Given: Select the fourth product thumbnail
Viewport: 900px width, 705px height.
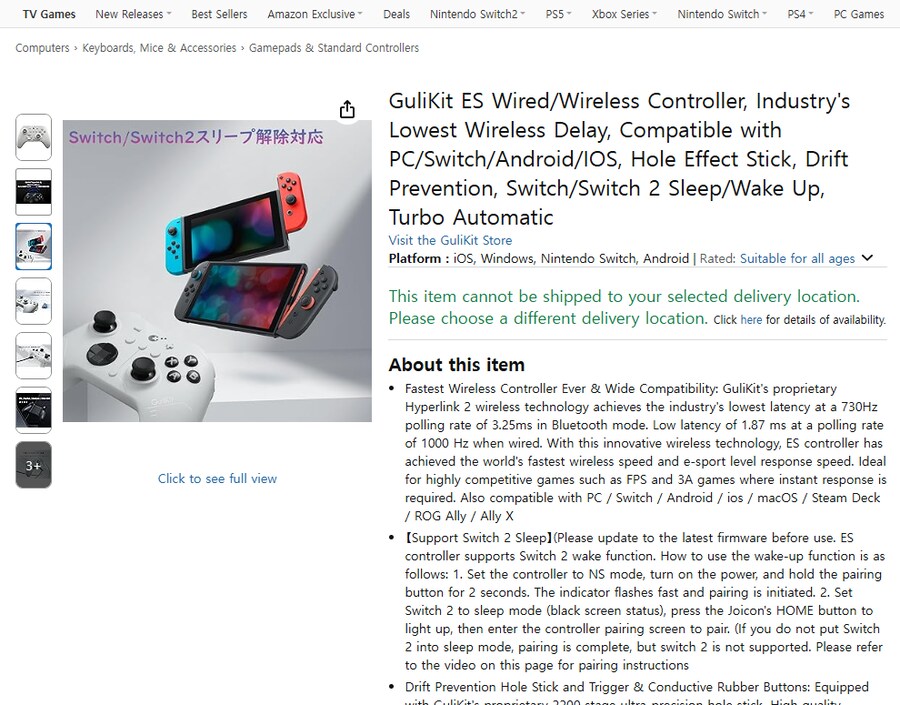Looking at the screenshot, I should (x=33, y=301).
